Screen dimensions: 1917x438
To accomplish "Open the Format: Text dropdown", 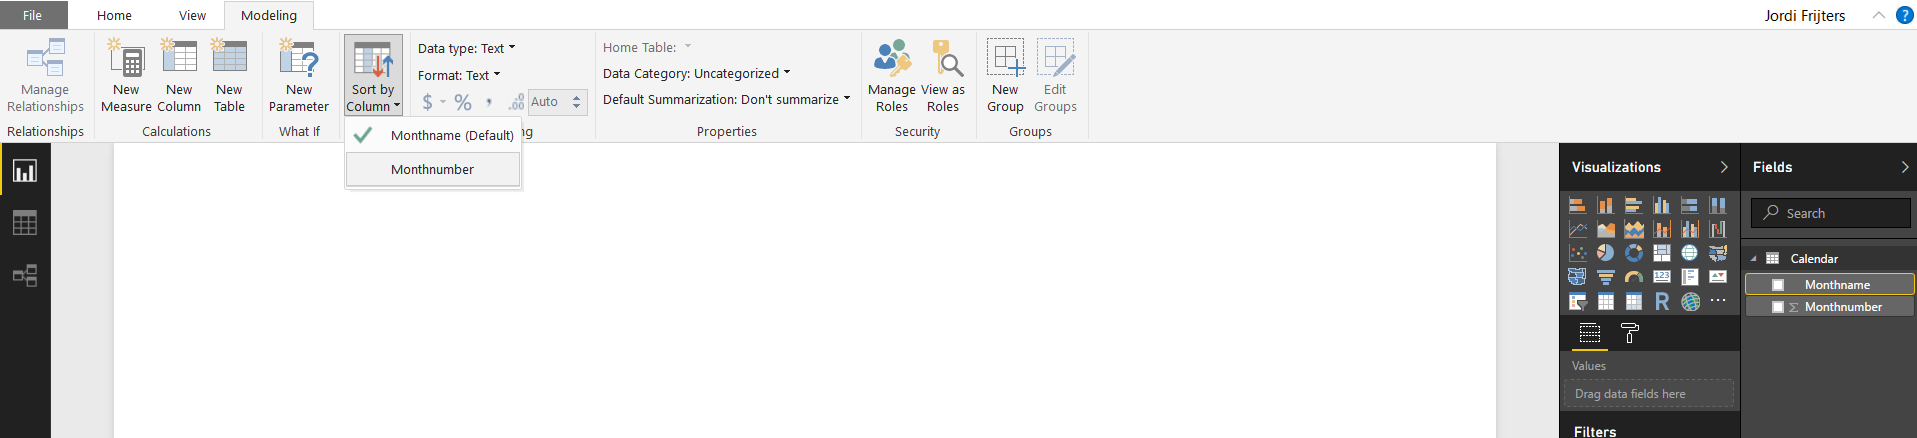I will (459, 75).
